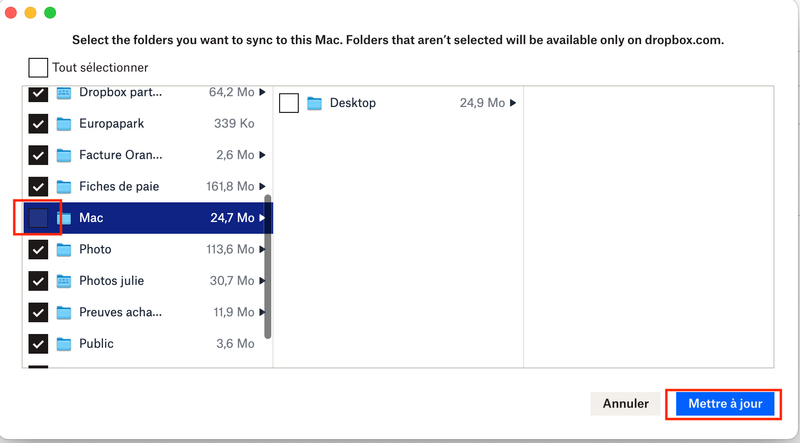The height and width of the screenshot is (443, 800).
Task: Click the Mettre à jour button
Action: pyautogui.click(x=725, y=404)
